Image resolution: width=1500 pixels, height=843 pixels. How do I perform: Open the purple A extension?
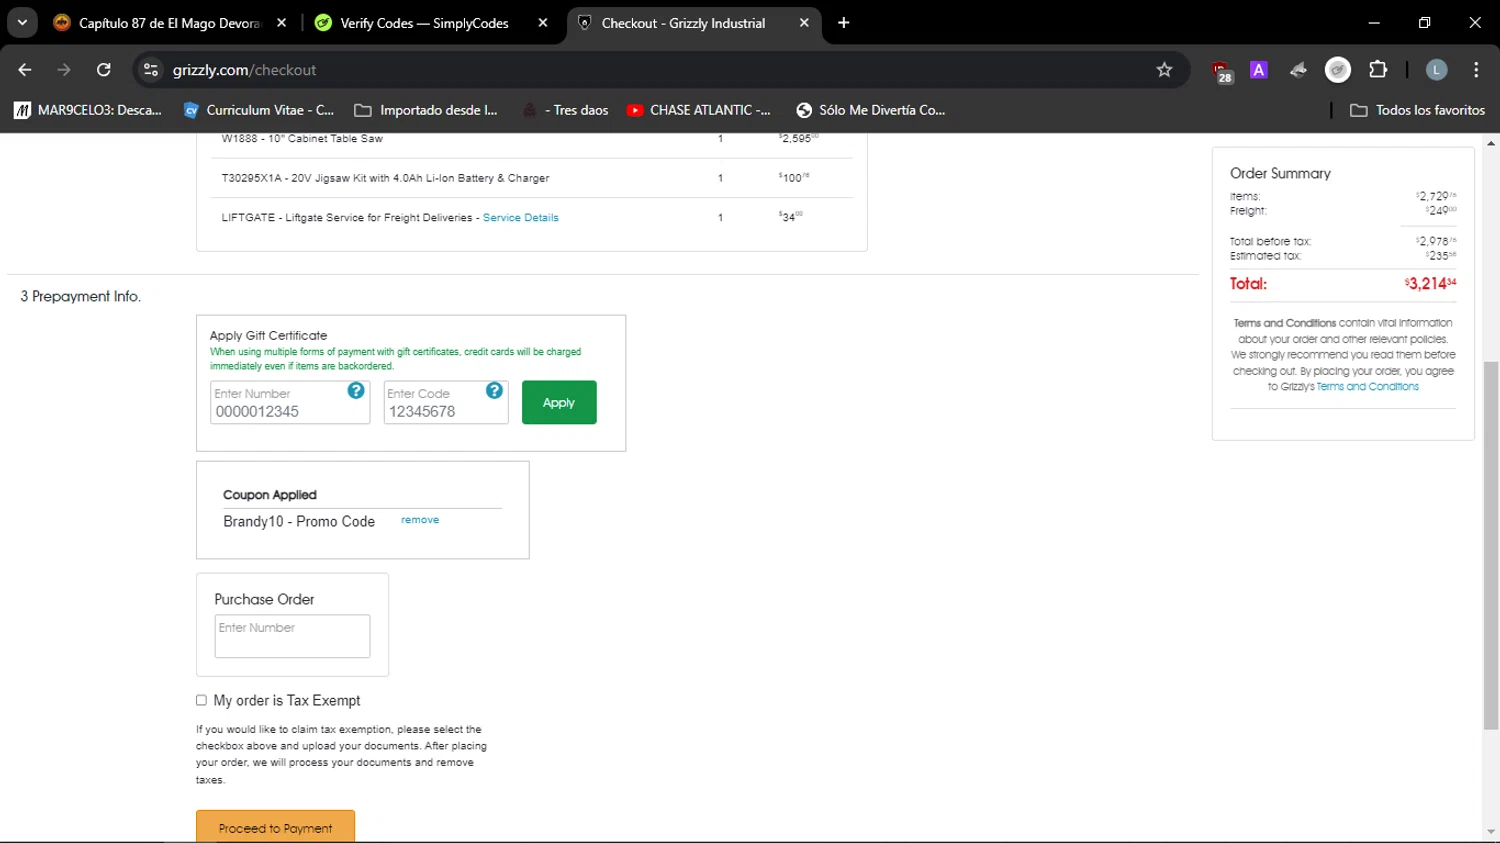(1259, 70)
